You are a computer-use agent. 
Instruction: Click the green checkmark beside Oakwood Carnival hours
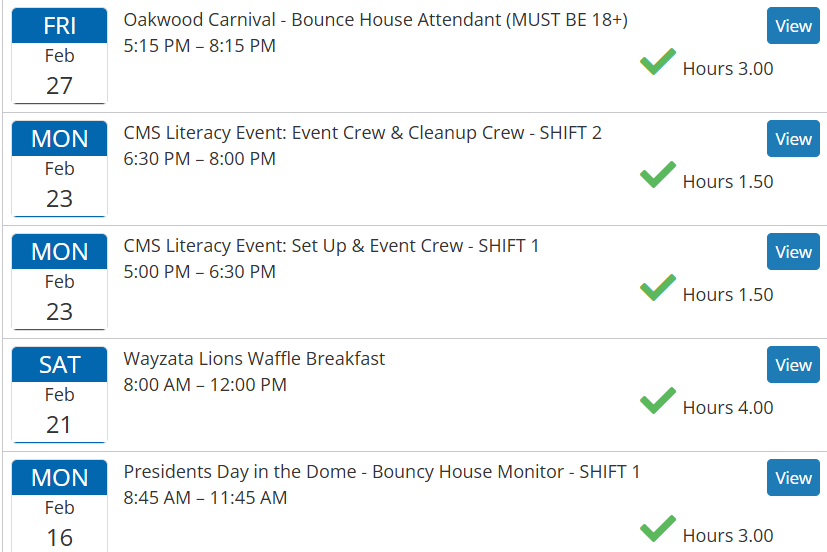pos(657,63)
